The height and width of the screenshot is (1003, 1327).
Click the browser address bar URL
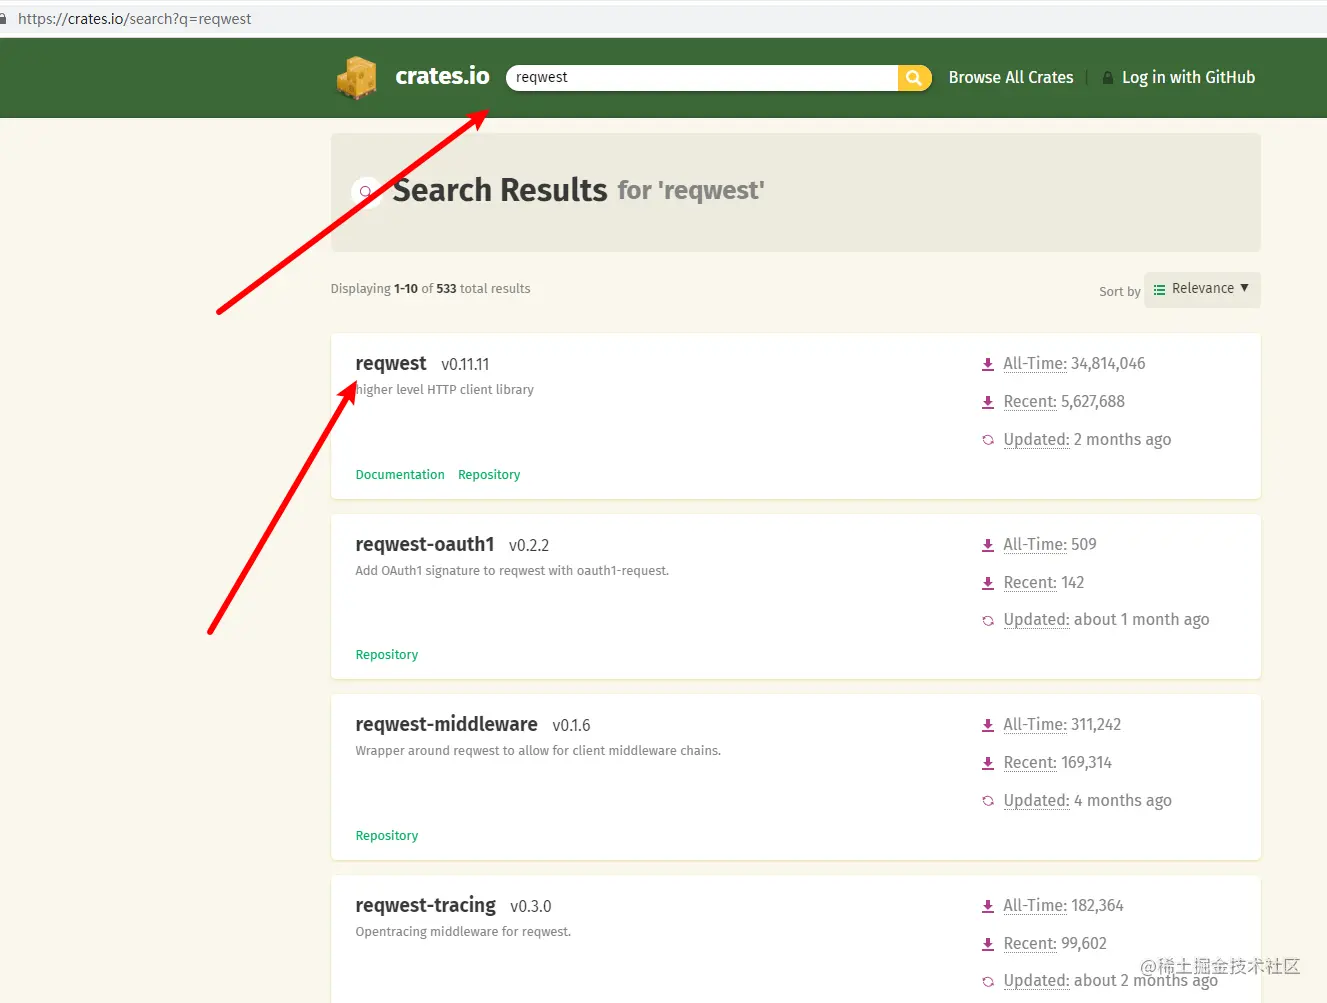(135, 19)
